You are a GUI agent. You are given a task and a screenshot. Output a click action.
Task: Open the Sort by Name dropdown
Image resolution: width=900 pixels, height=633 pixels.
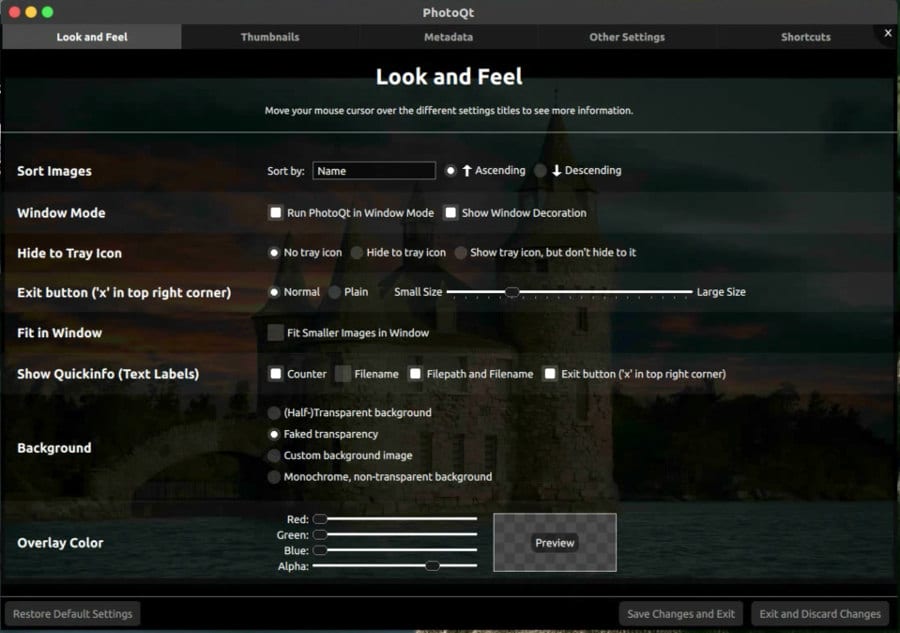(x=374, y=171)
